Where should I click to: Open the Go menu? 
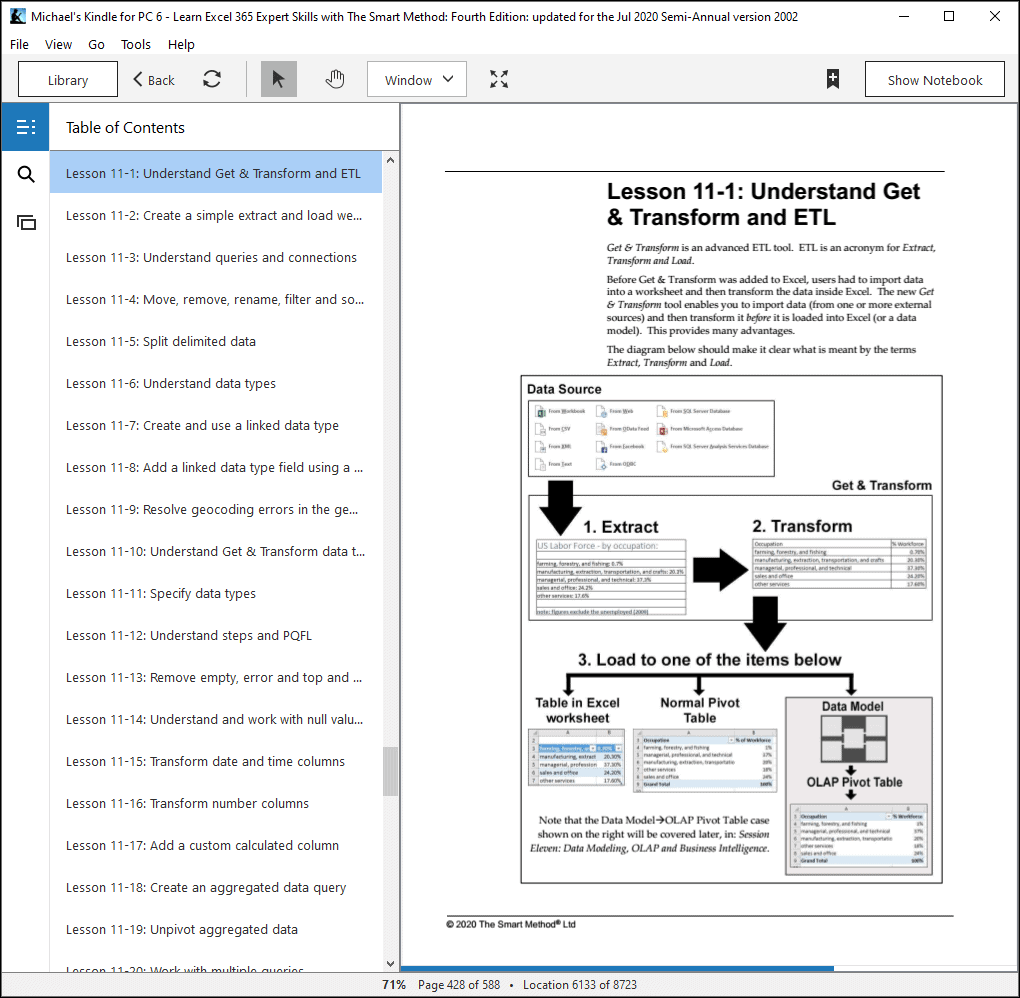coord(96,44)
